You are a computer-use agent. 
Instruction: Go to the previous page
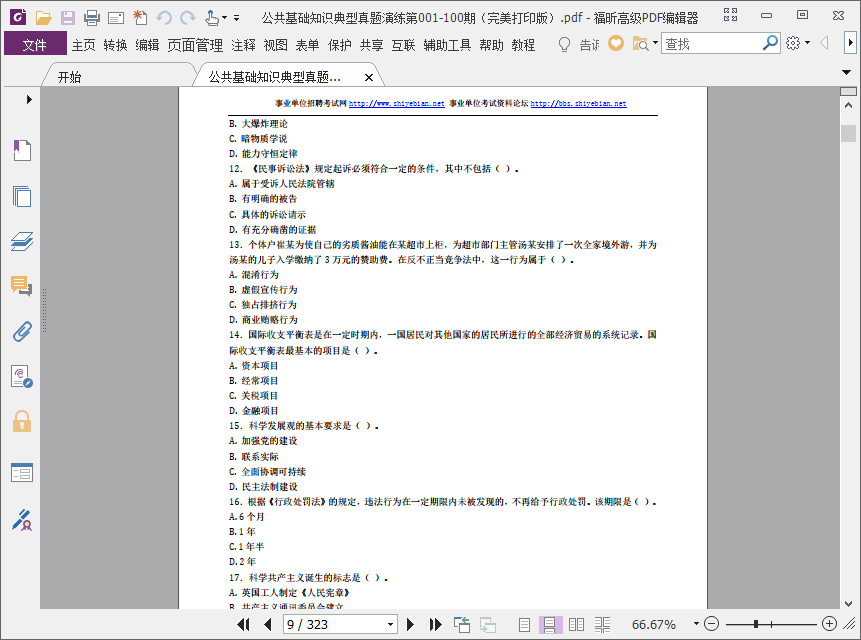(x=268, y=624)
